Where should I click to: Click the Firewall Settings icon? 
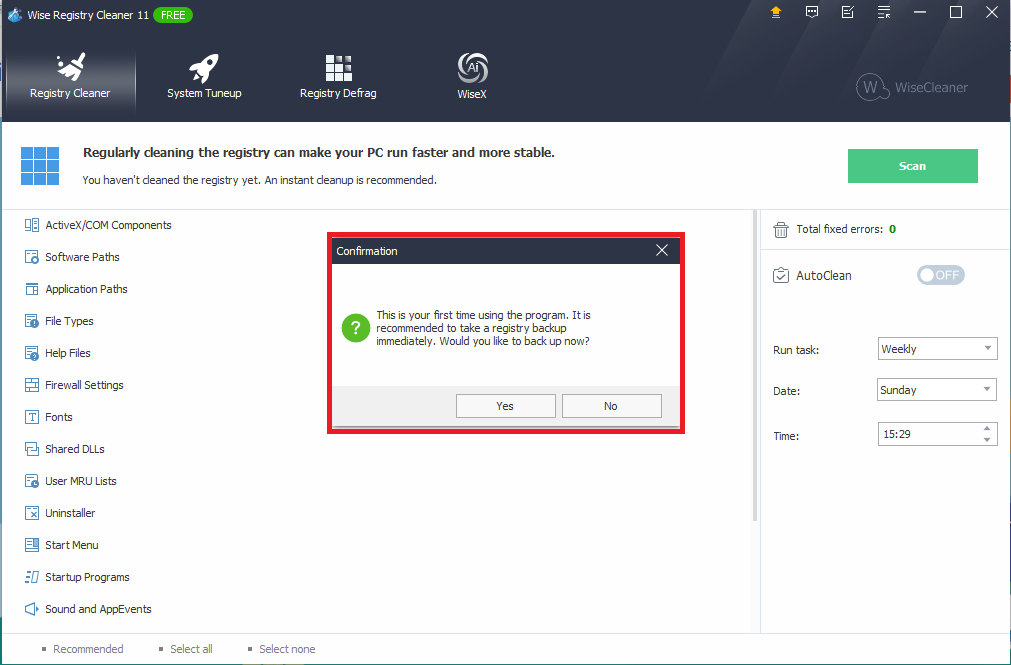32,385
